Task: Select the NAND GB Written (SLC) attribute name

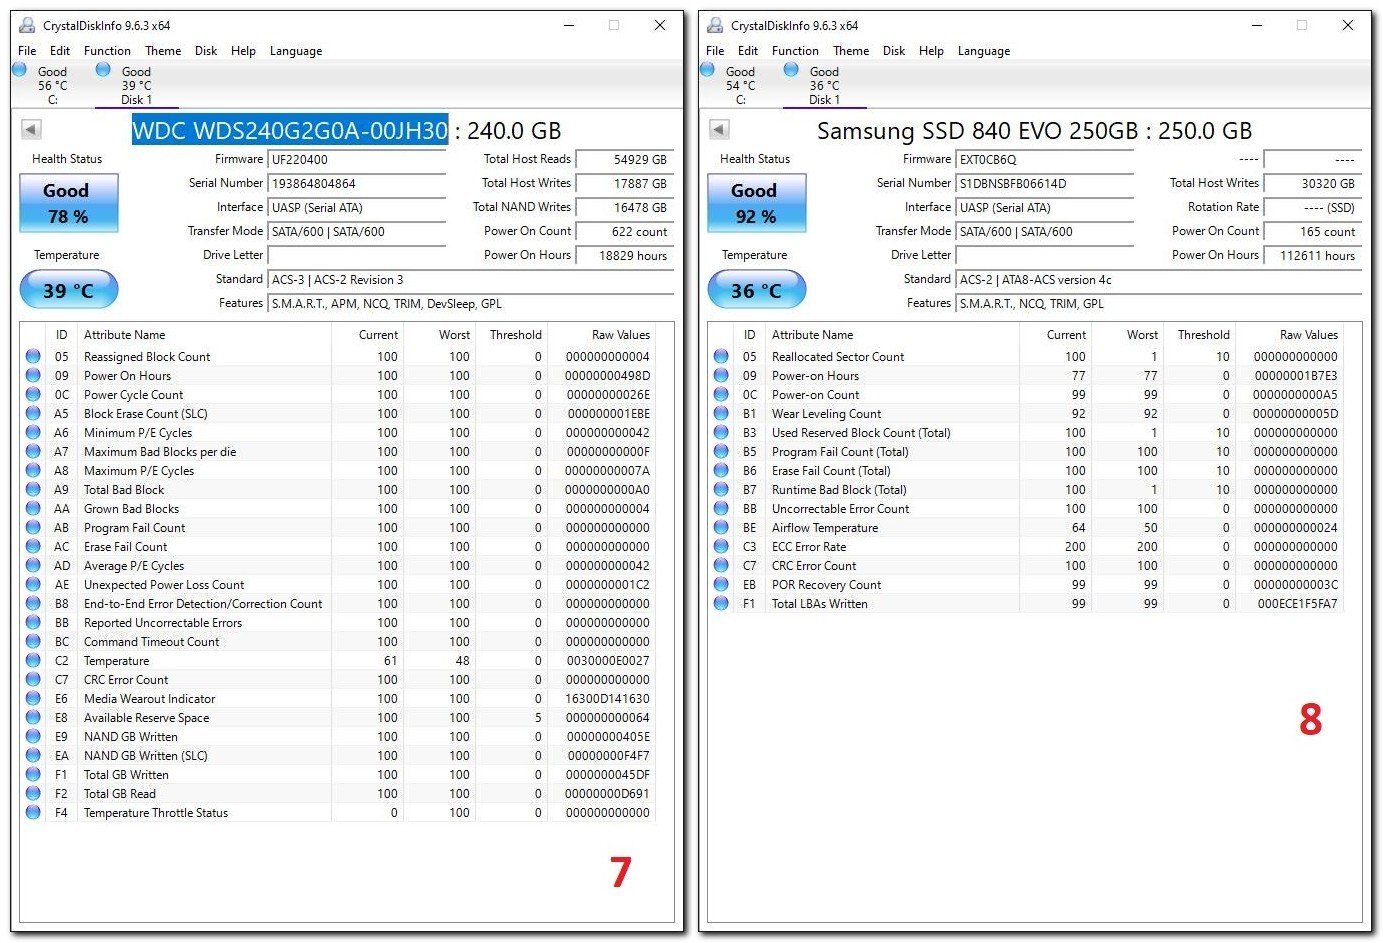Action: (x=146, y=756)
